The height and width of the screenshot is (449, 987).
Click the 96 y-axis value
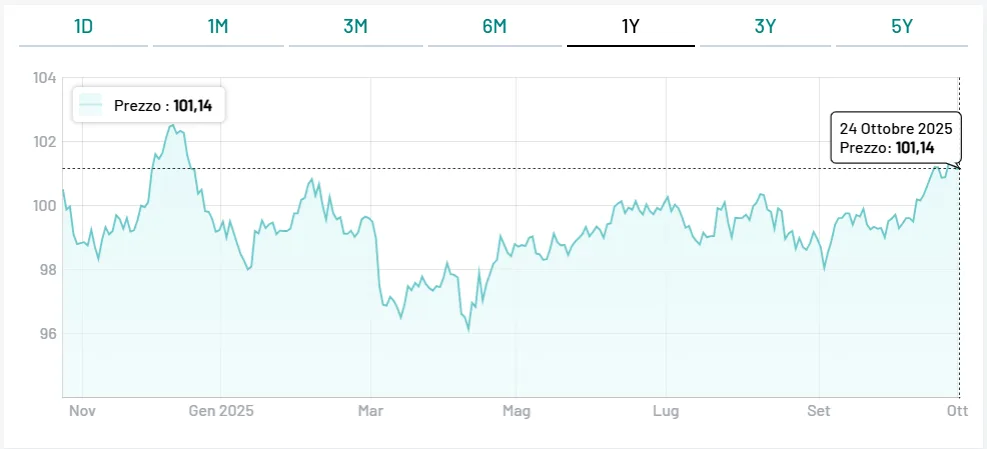pos(48,334)
